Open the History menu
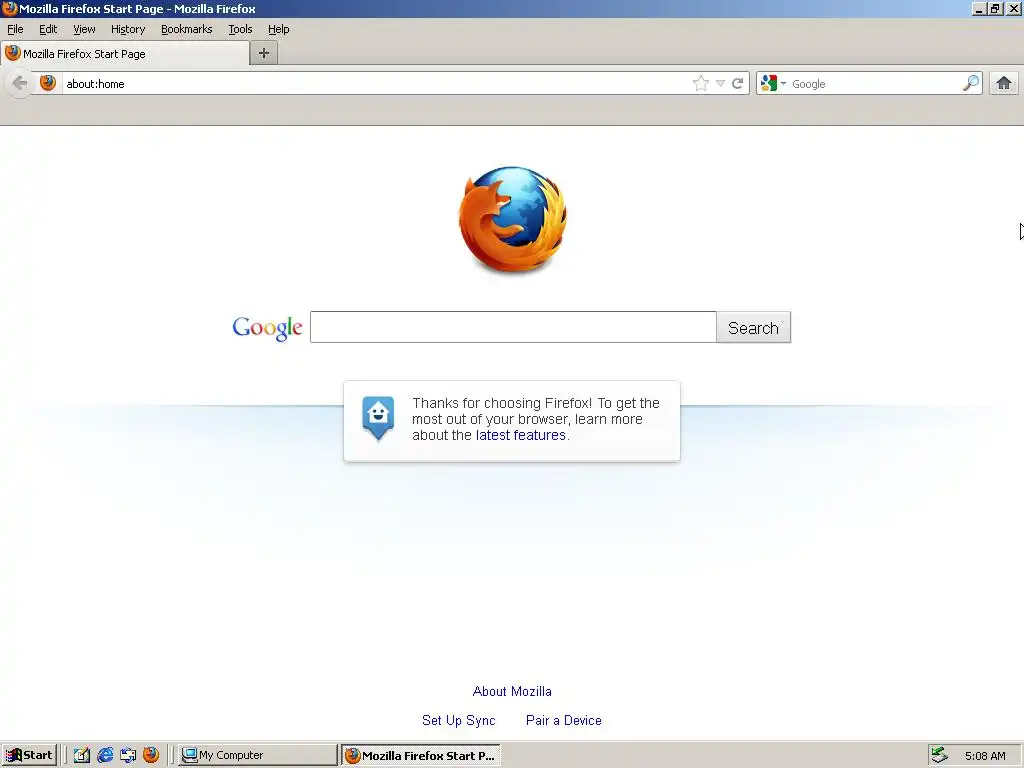 (x=128, y=29)
